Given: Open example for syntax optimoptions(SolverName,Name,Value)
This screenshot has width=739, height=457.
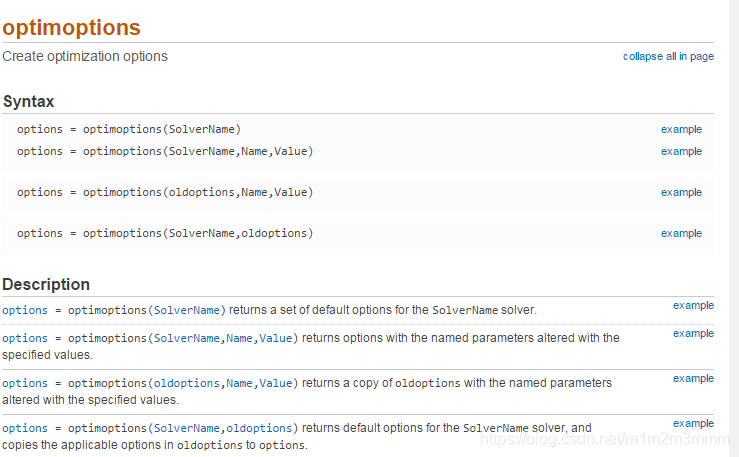Looking at the screenshot, I should (681, 152).
